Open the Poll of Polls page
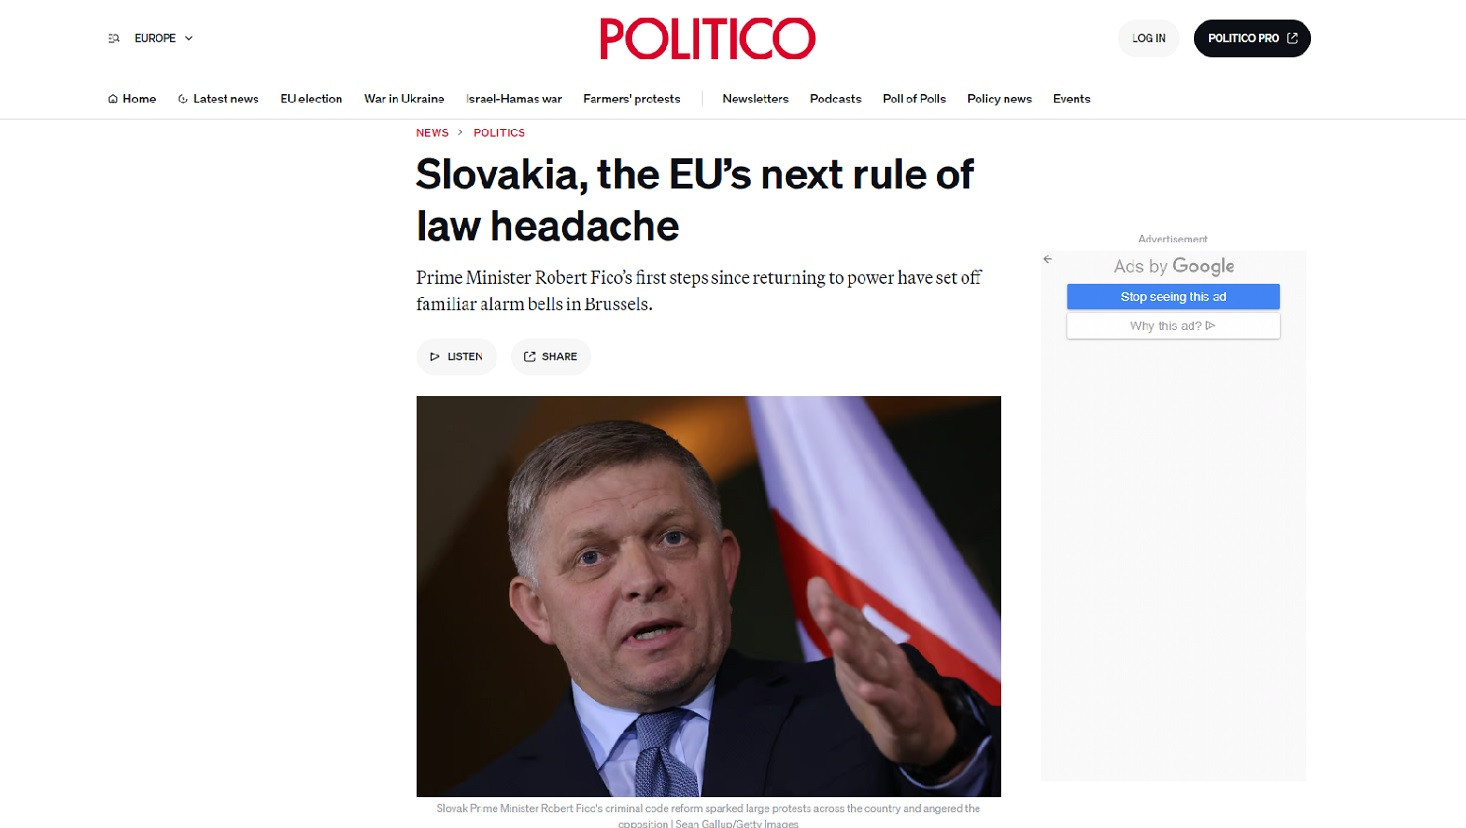This screenshot has width=1466, height=828. click(x=914, y=99)
